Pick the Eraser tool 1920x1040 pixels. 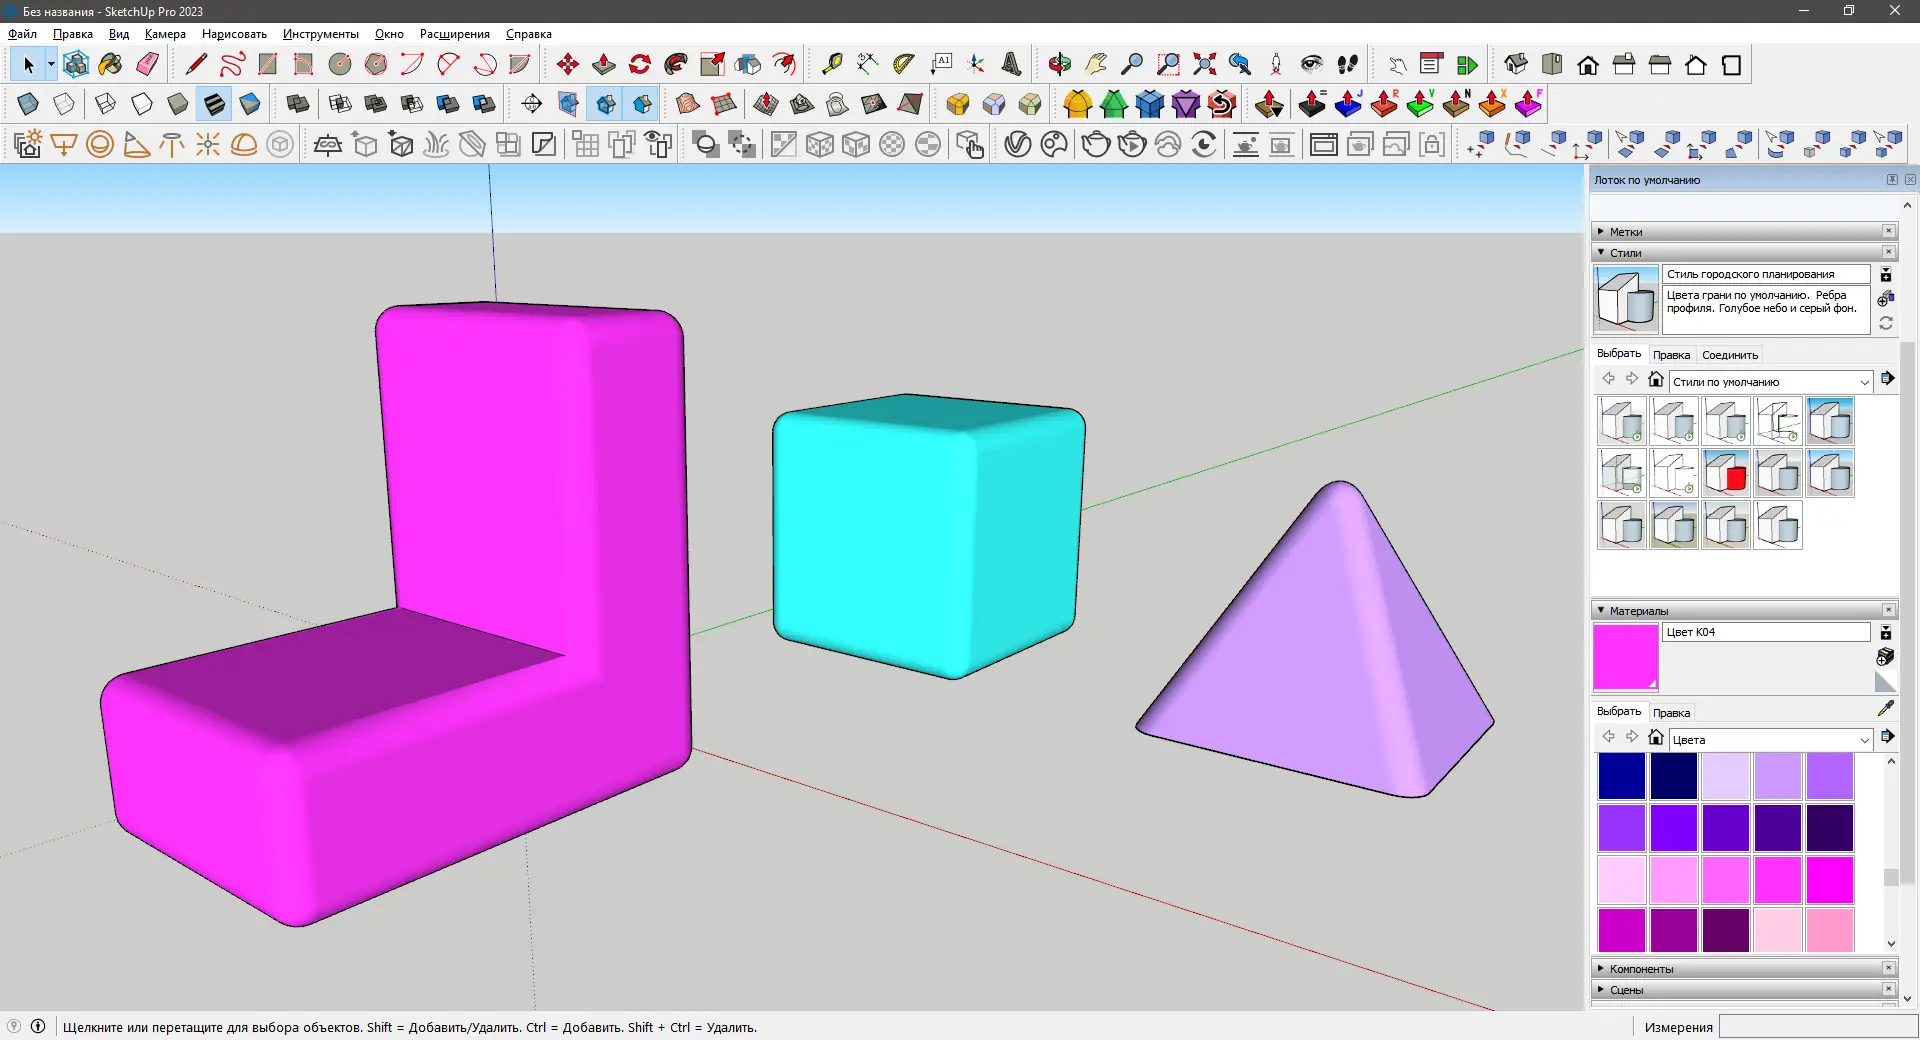coord(147,65)
